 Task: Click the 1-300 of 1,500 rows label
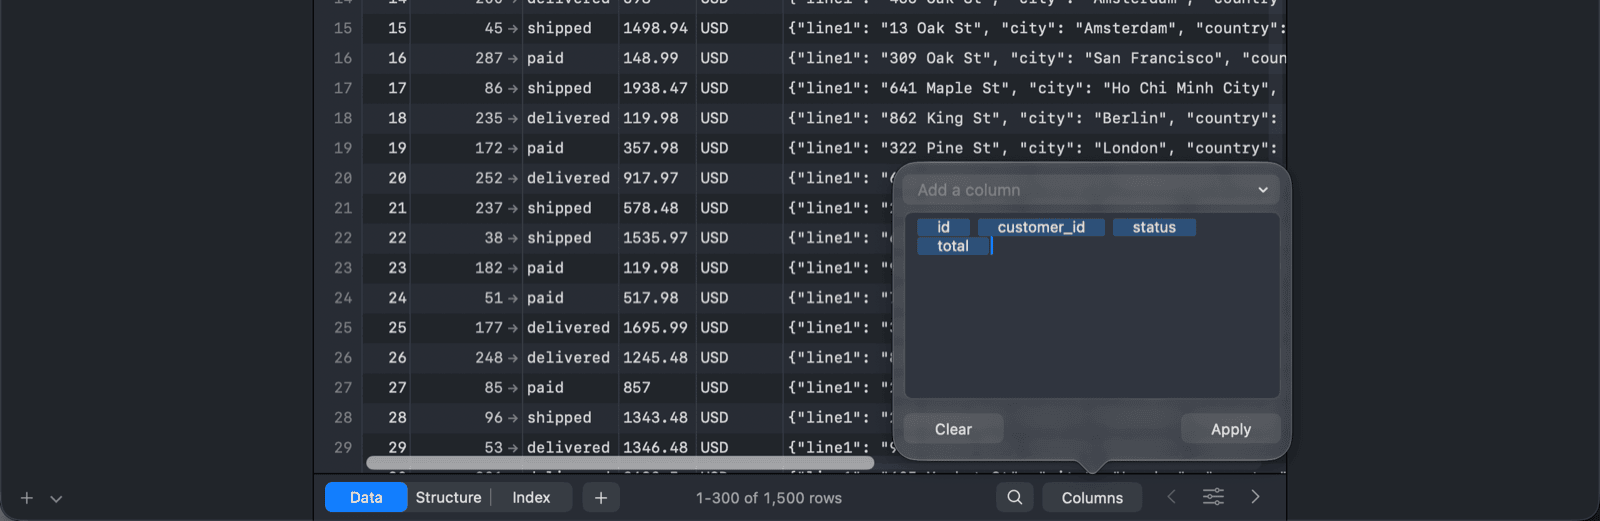pos(769,498)
